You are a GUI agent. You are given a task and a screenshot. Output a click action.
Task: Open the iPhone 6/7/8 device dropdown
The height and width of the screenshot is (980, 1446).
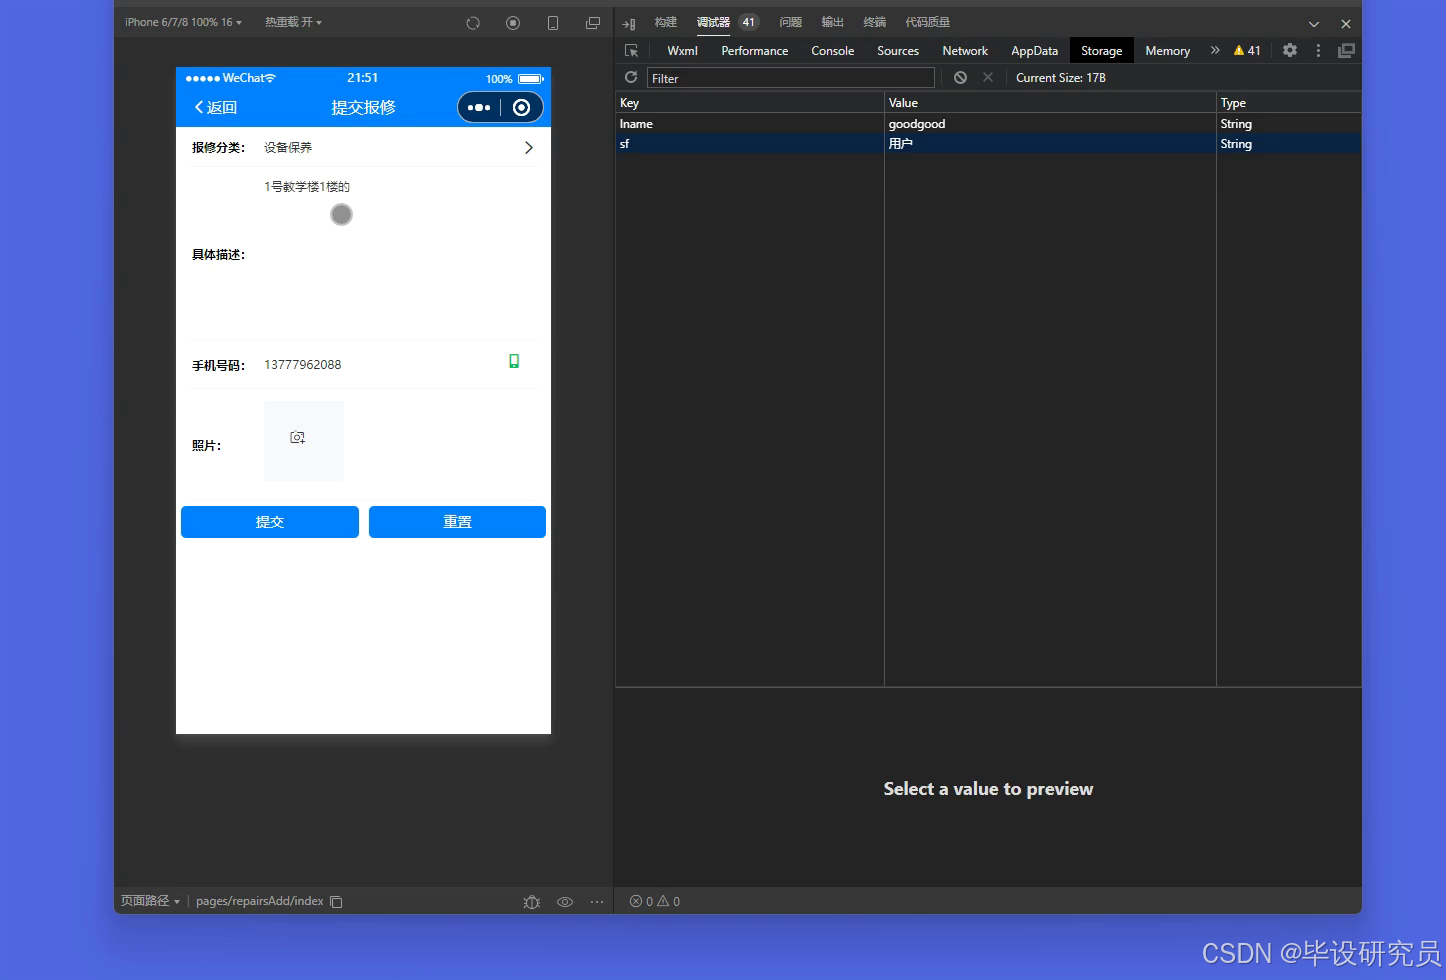point(183,22)
